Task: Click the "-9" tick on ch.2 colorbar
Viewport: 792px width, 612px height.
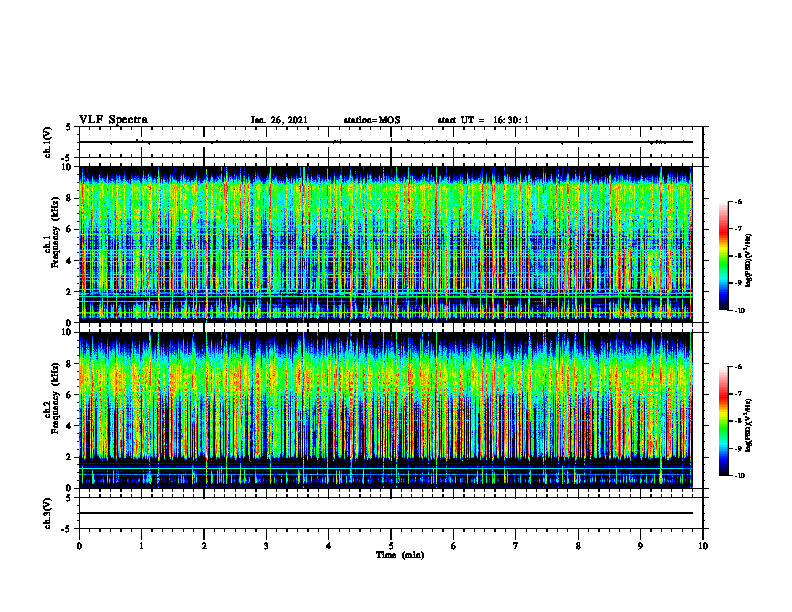Action: pos(738,448)
